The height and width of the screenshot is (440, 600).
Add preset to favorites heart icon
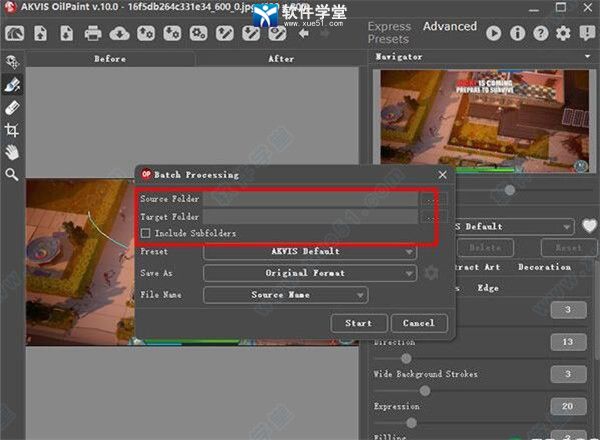point(589,226)
